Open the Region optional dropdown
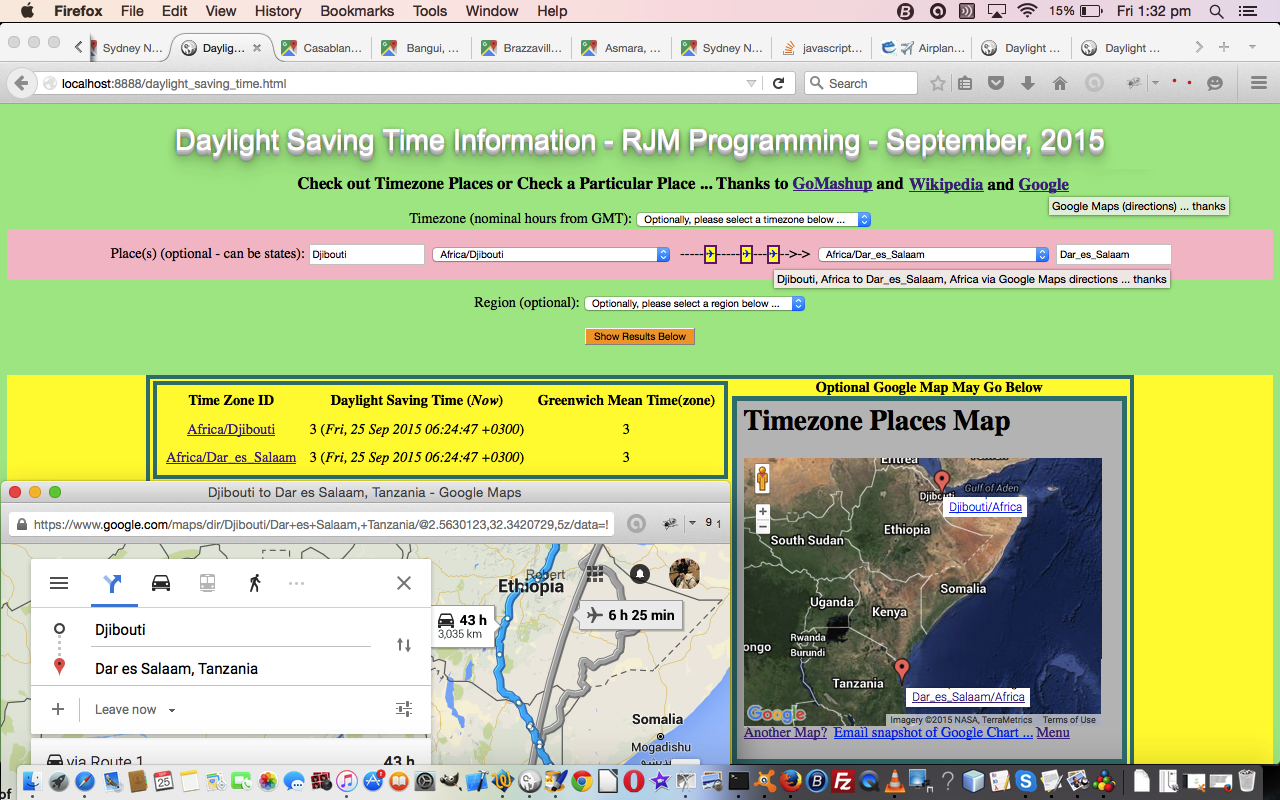1280x800 pixels. (694, 303)
